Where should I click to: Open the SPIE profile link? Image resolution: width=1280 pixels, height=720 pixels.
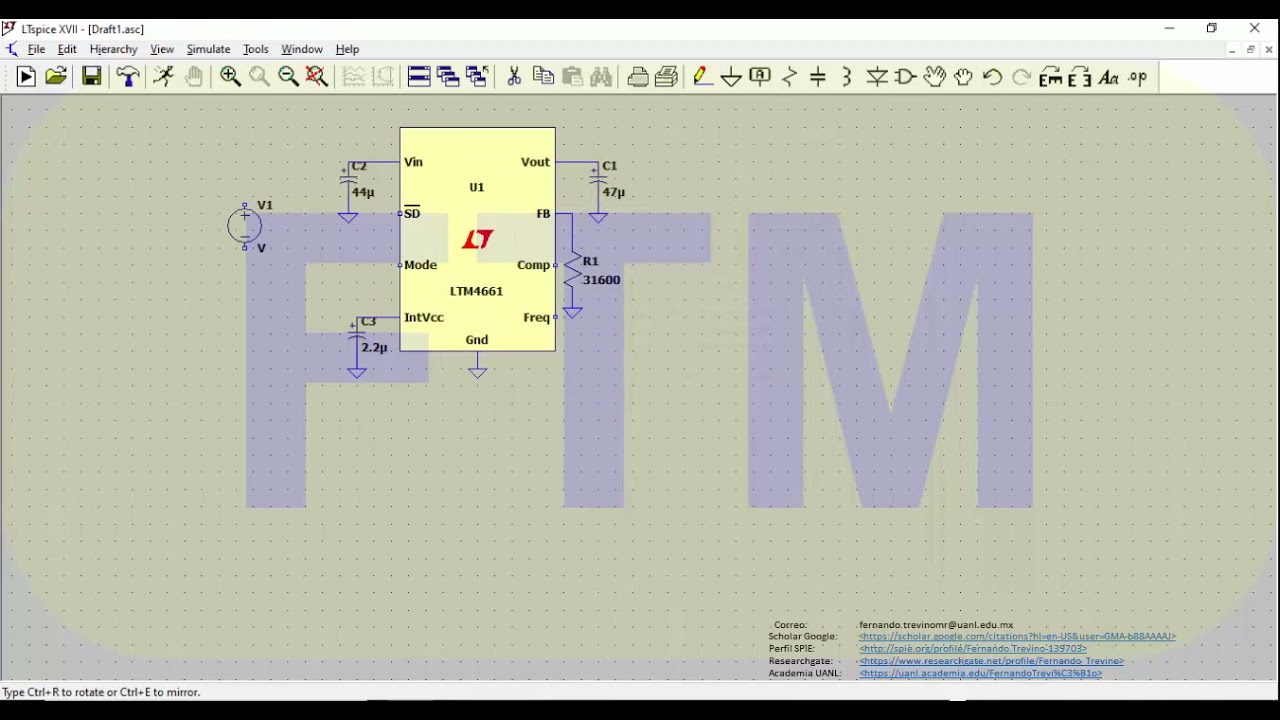(972, 649)
